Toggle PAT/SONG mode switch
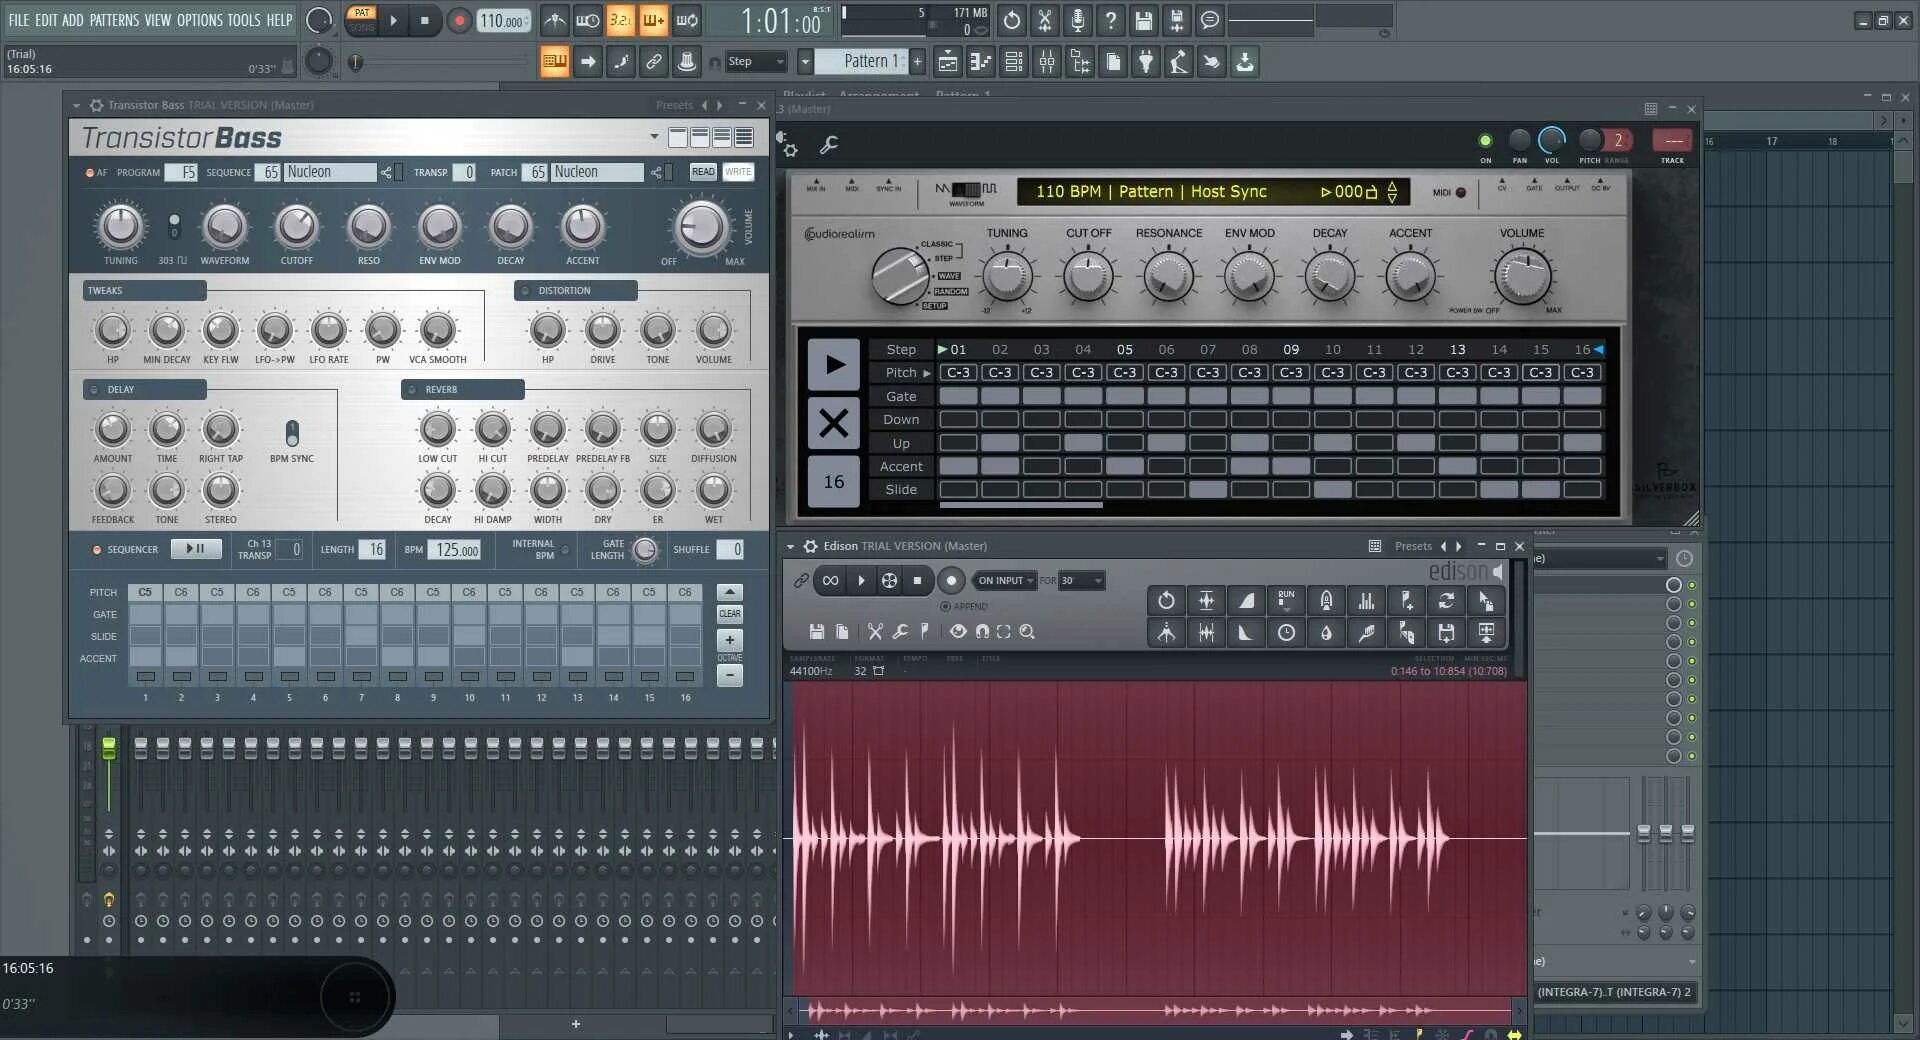 coord(362,20)
